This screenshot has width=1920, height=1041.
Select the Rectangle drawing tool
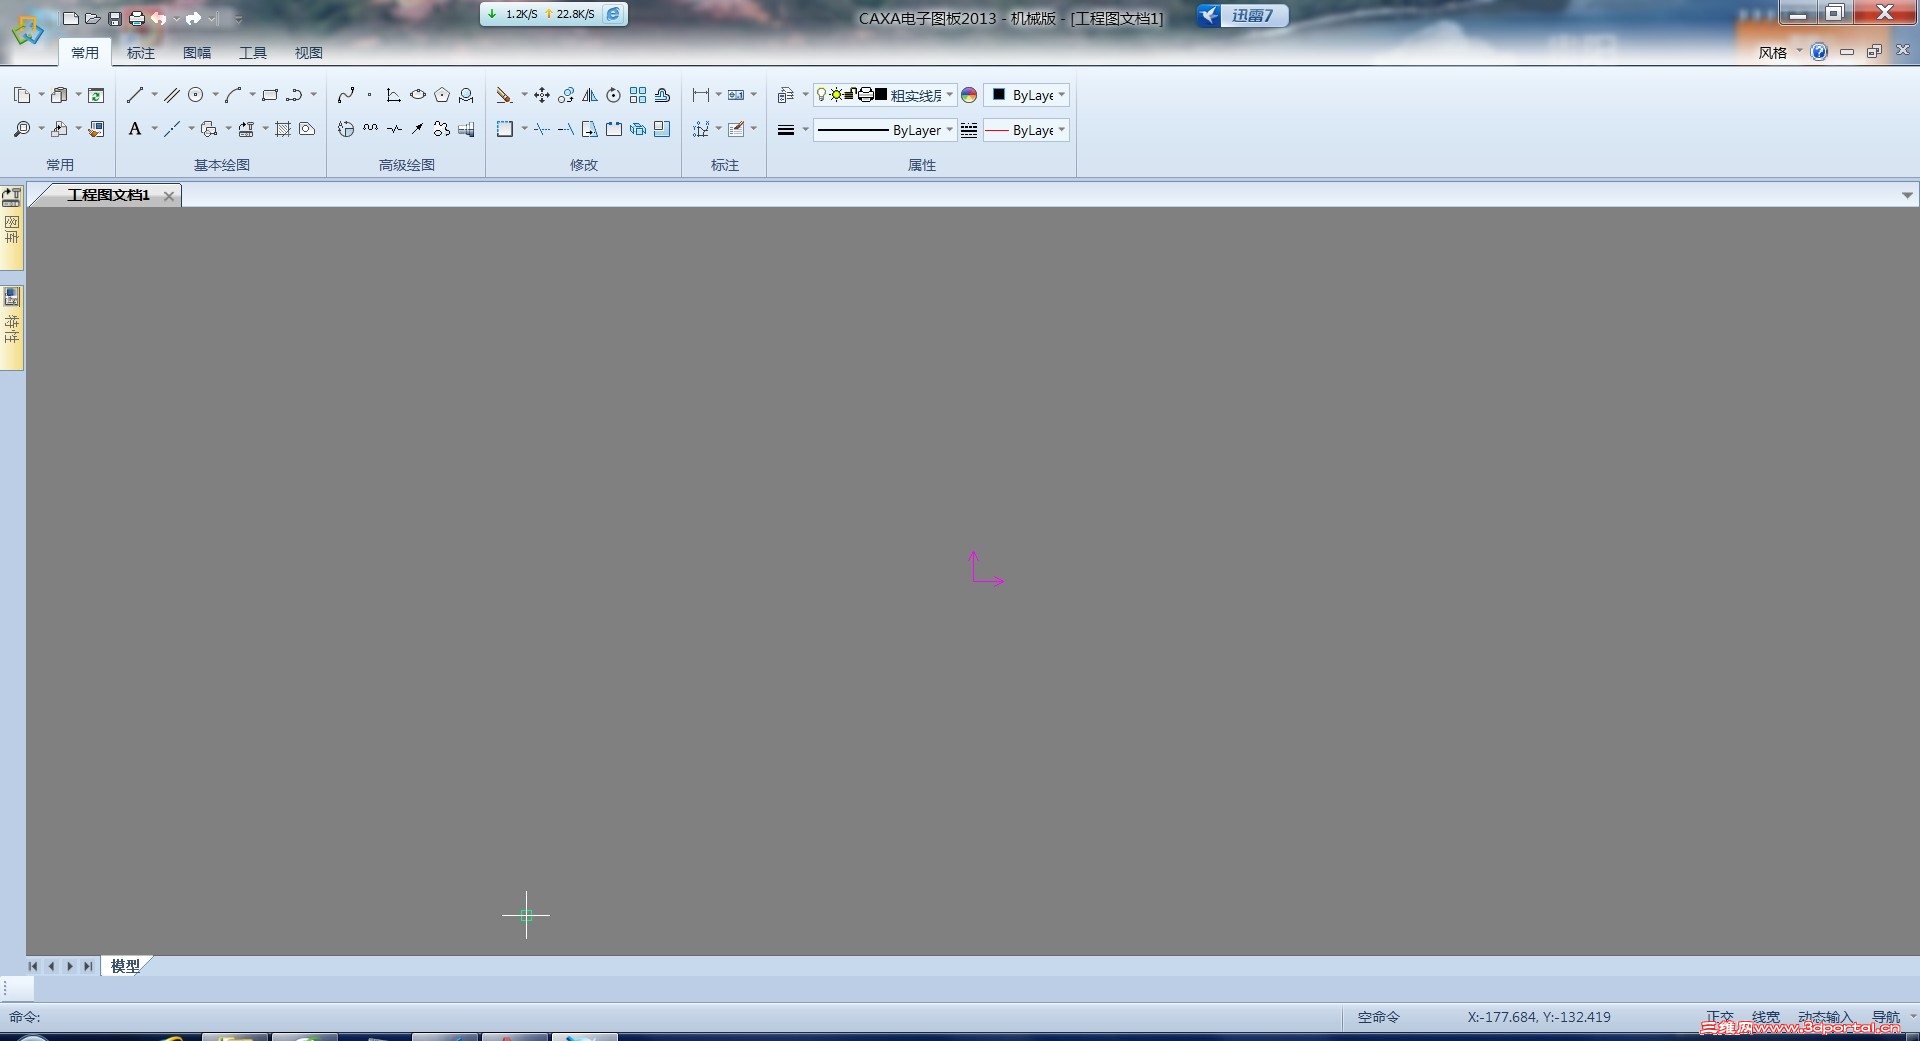(x=270, y=95)
